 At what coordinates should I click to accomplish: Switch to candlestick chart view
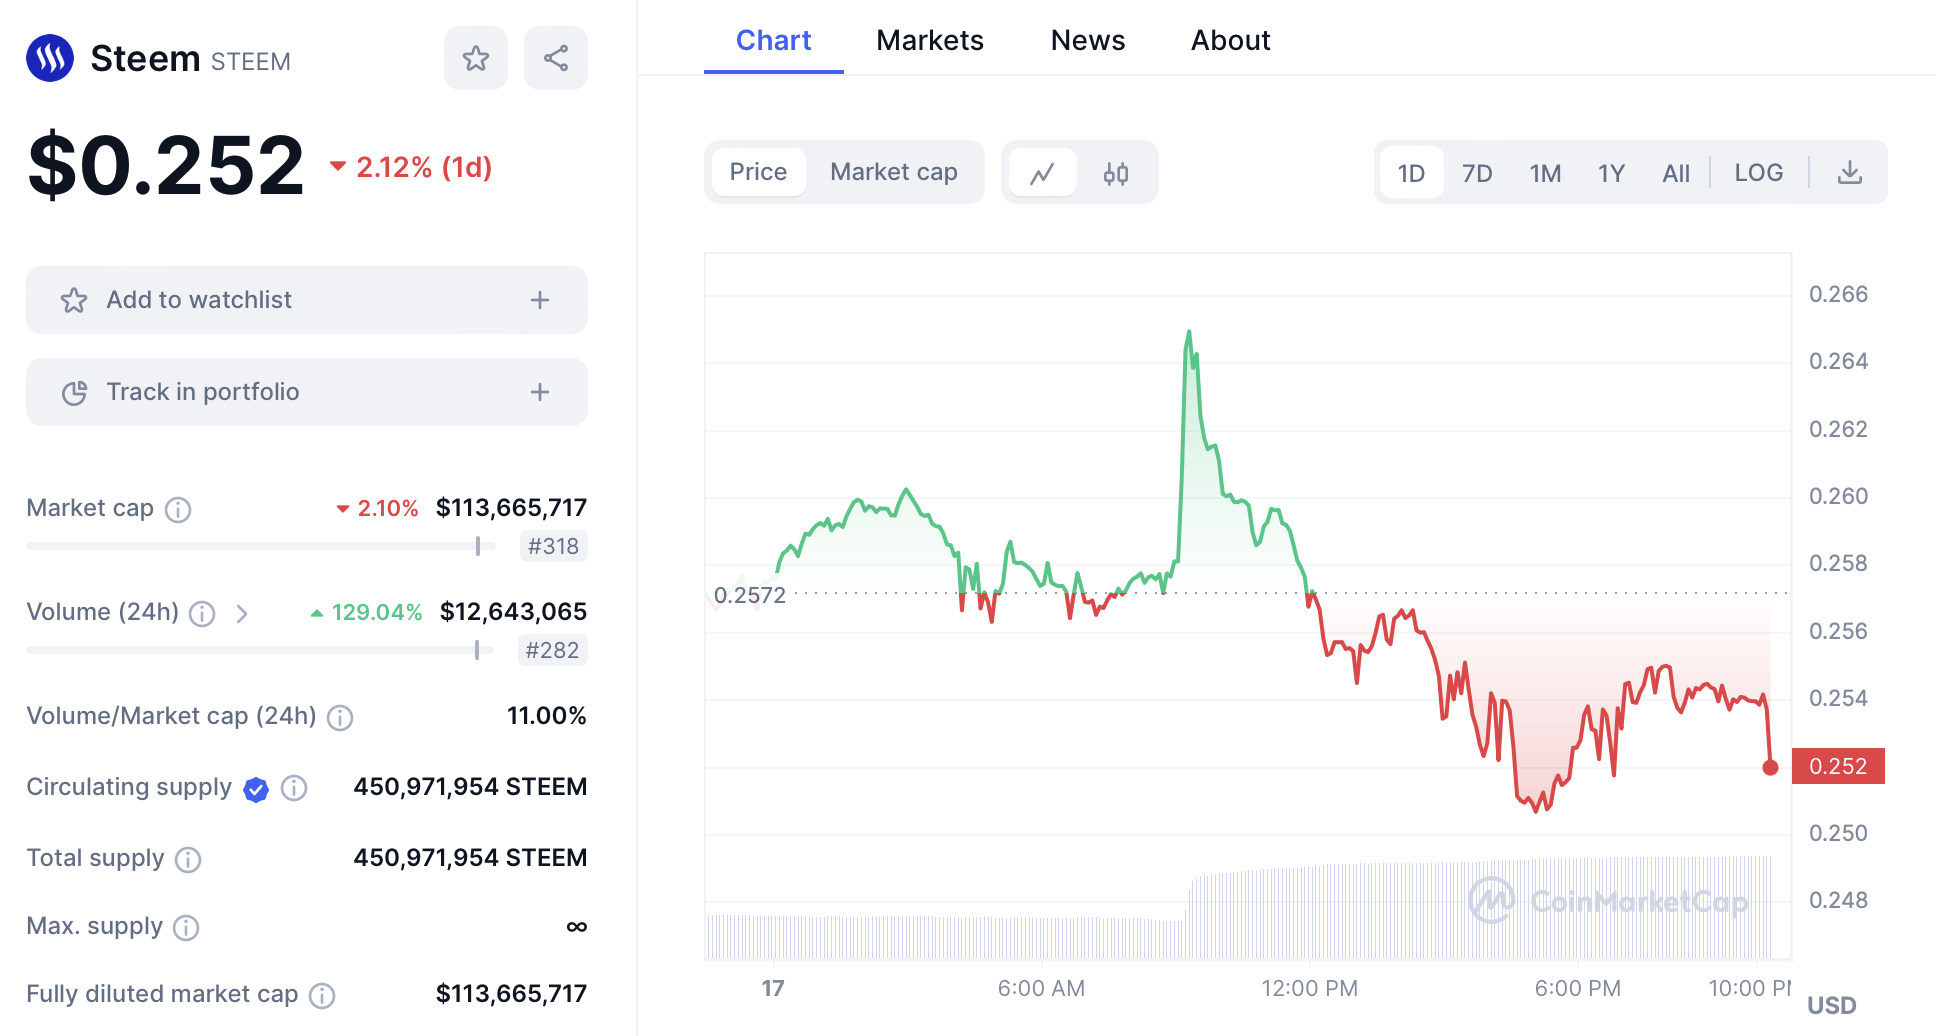(x=1116, y=174)
